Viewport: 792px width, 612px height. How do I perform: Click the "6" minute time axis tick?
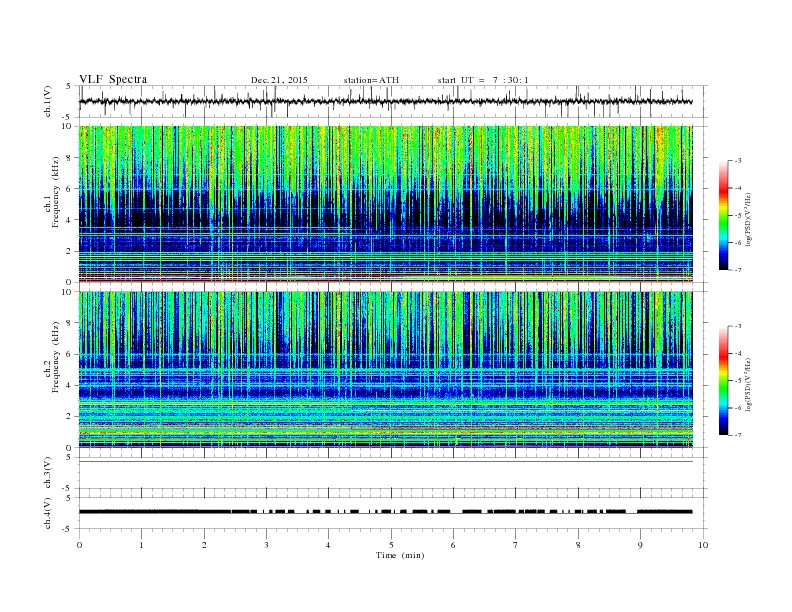pyautogui.click(x=453, y=545)
